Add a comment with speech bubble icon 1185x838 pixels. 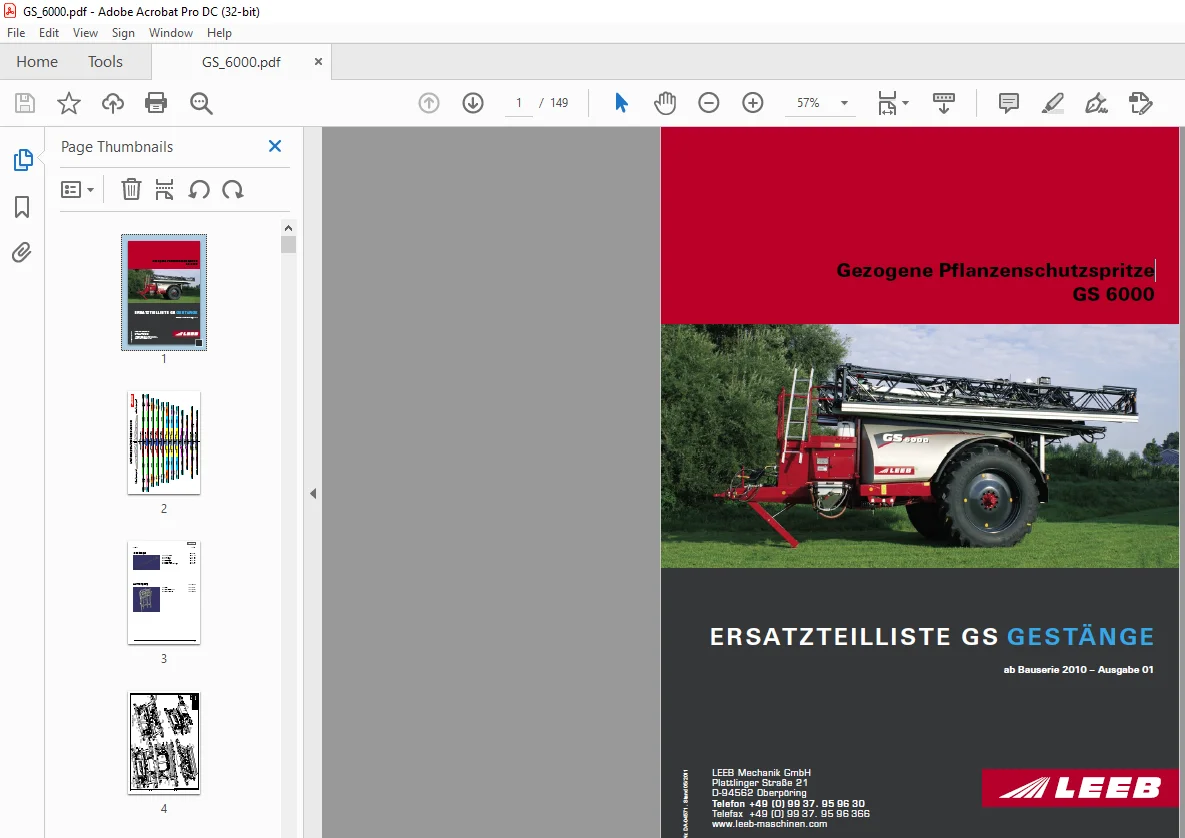point(1008,103)
